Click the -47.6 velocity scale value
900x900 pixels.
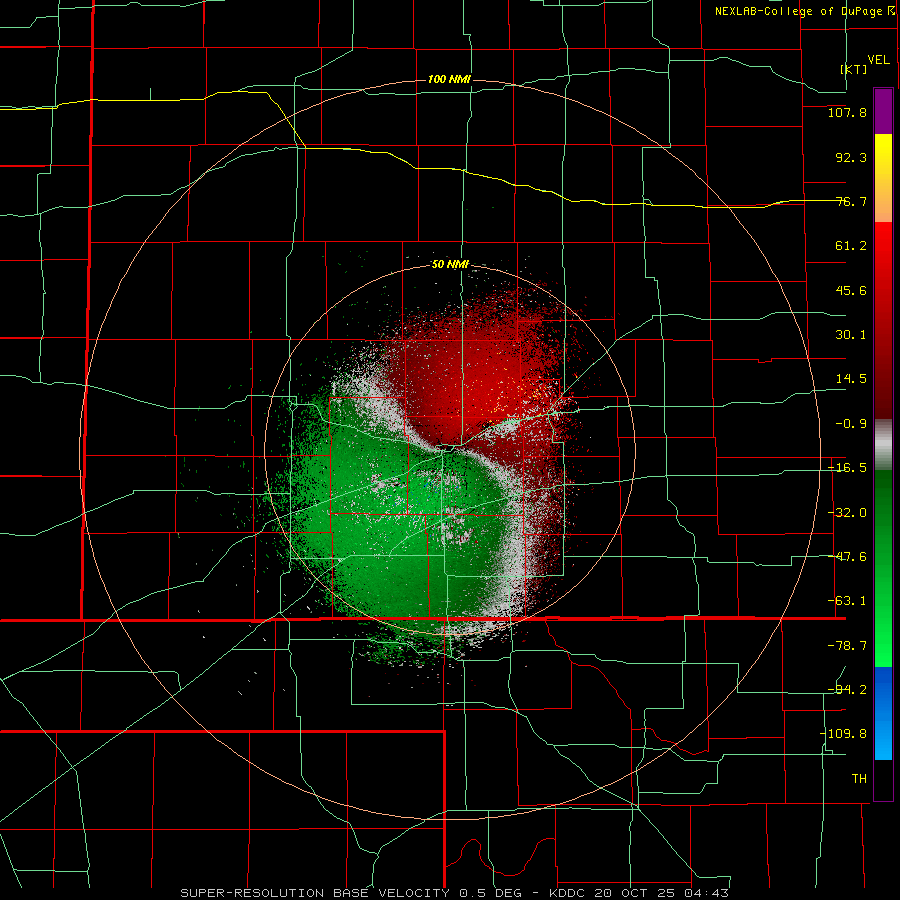point(847,557)
